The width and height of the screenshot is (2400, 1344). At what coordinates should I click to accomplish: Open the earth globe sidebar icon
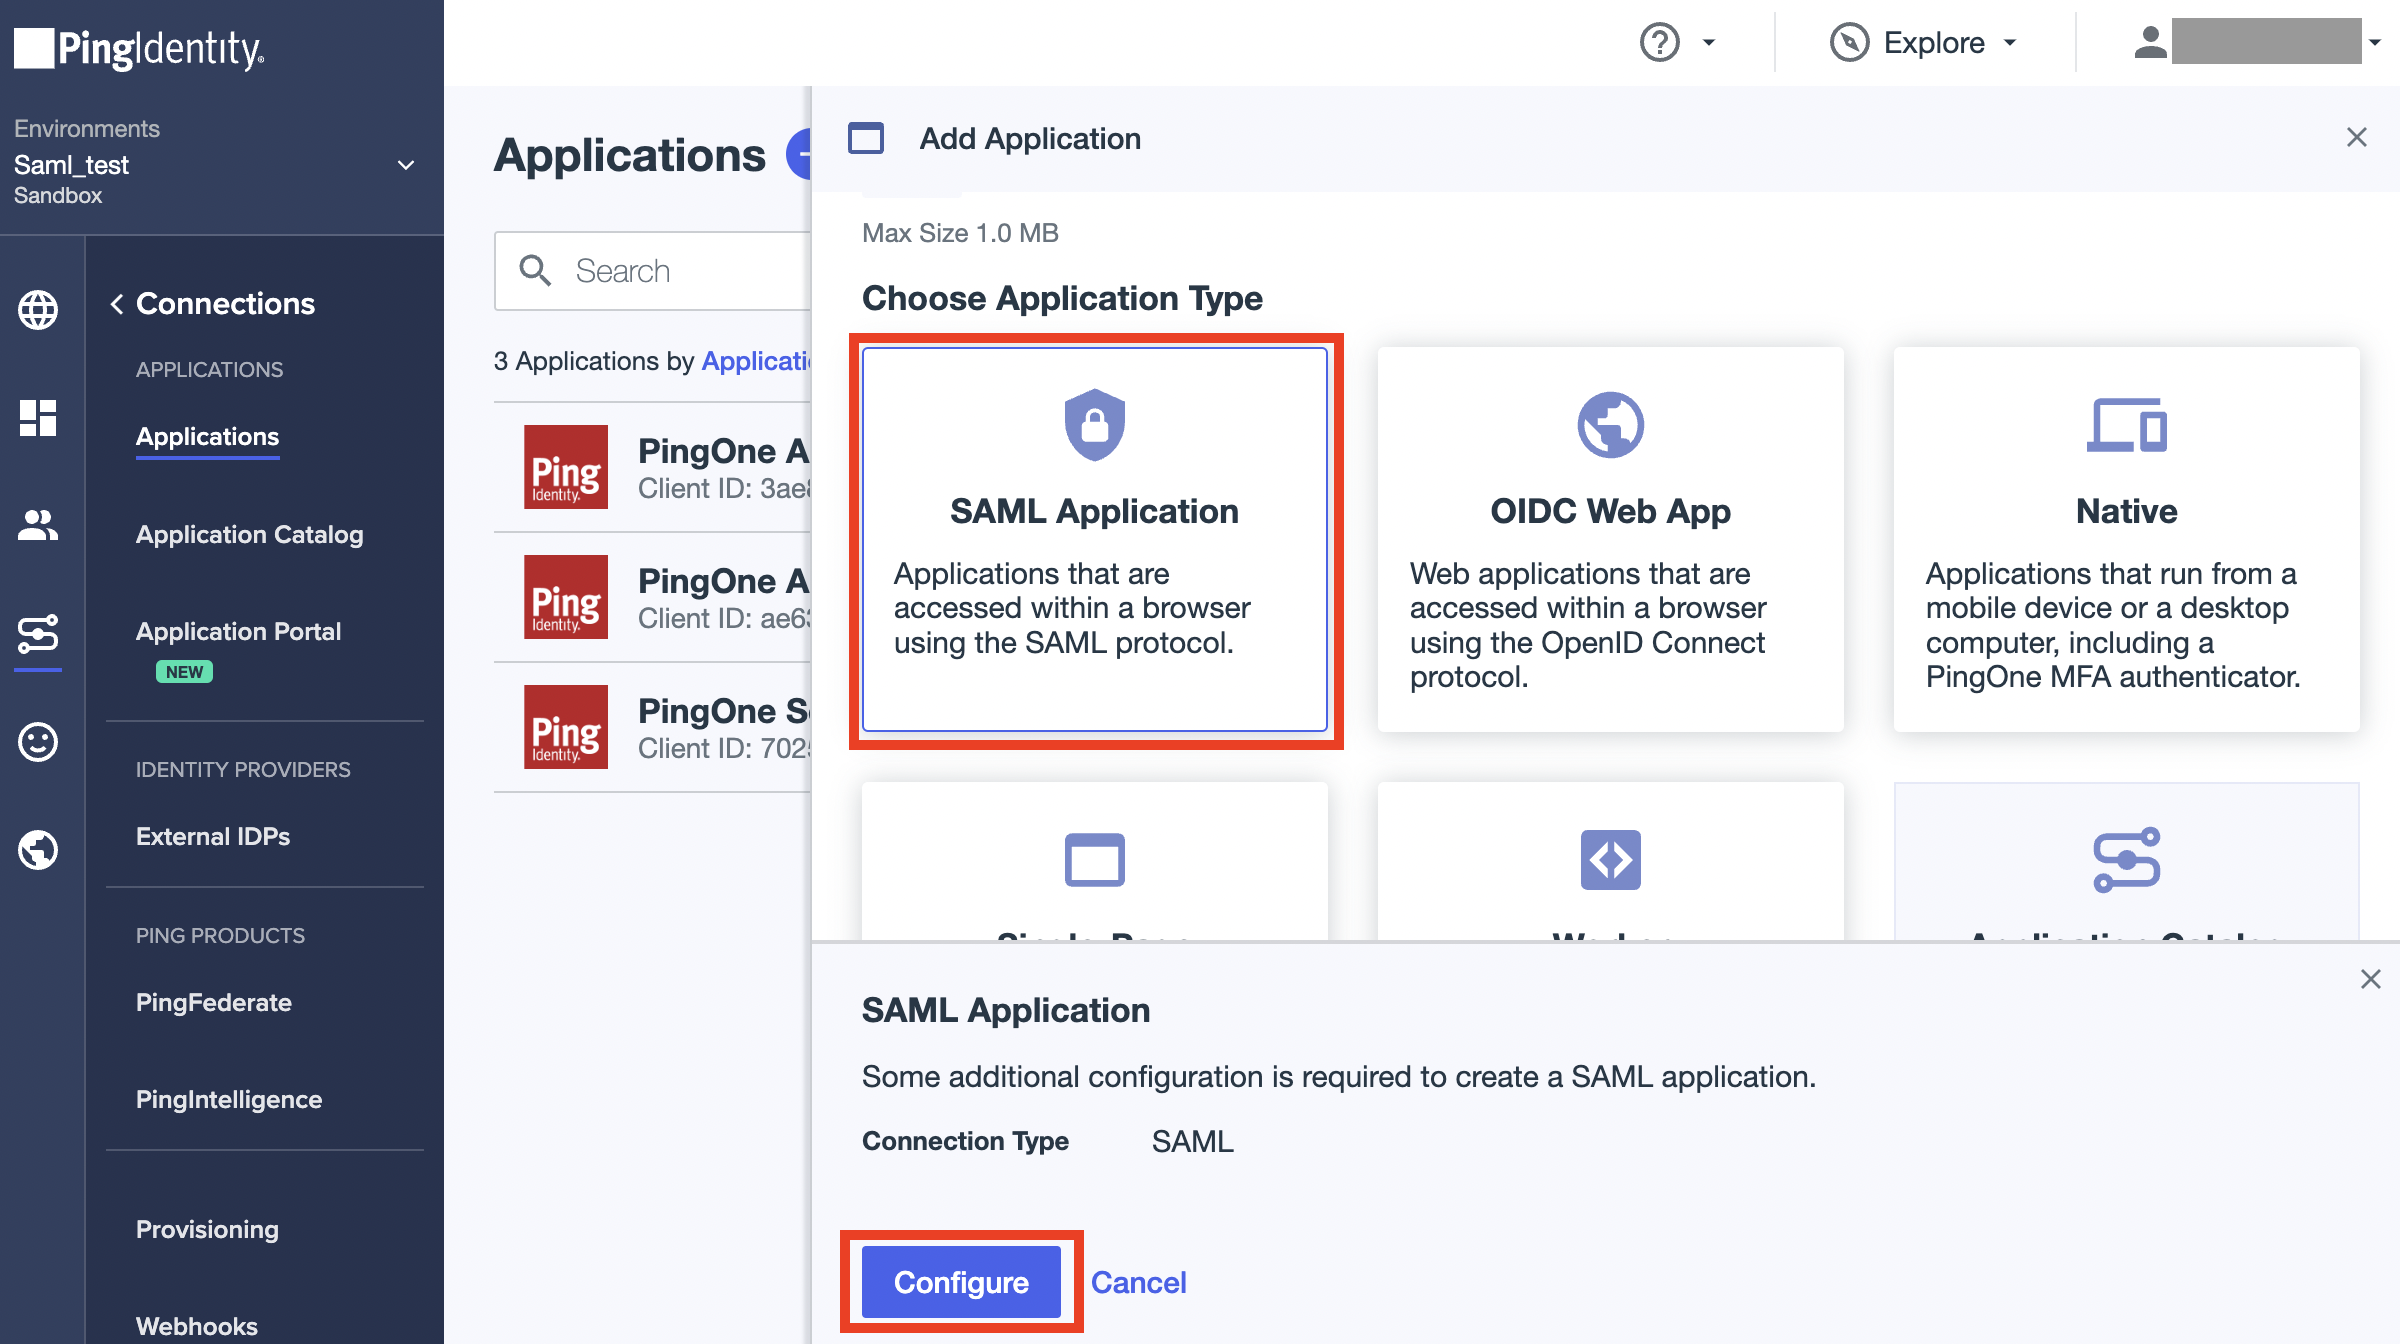click(x=38, y=850)
